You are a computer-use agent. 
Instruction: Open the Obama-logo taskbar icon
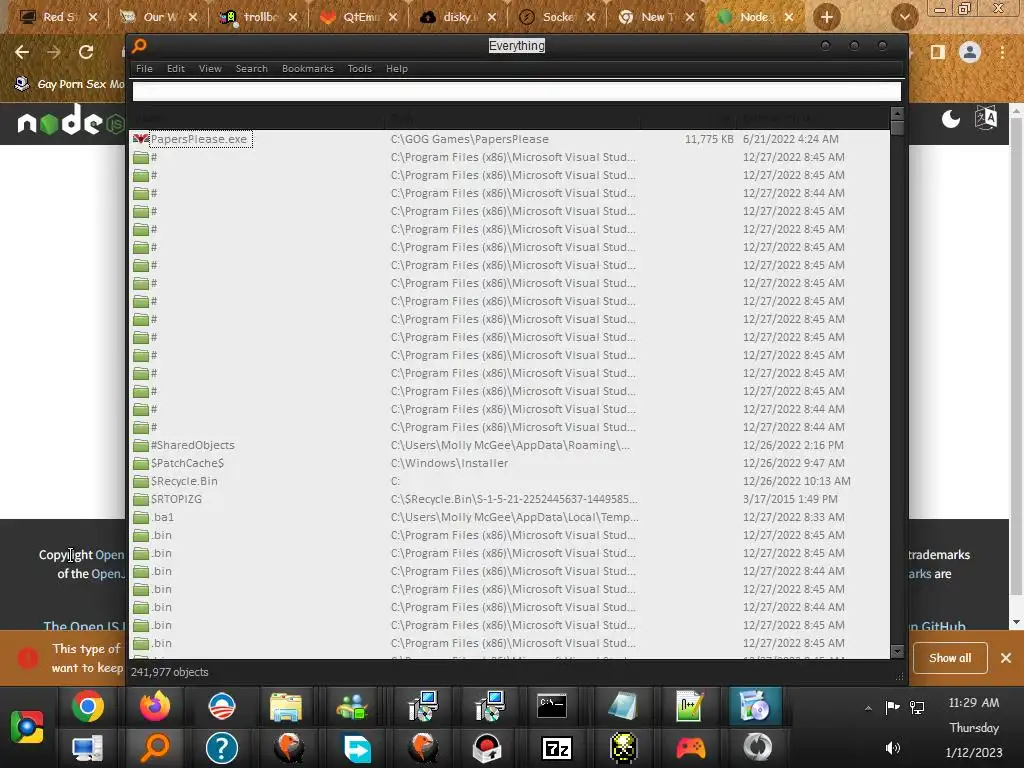[222, 707]
